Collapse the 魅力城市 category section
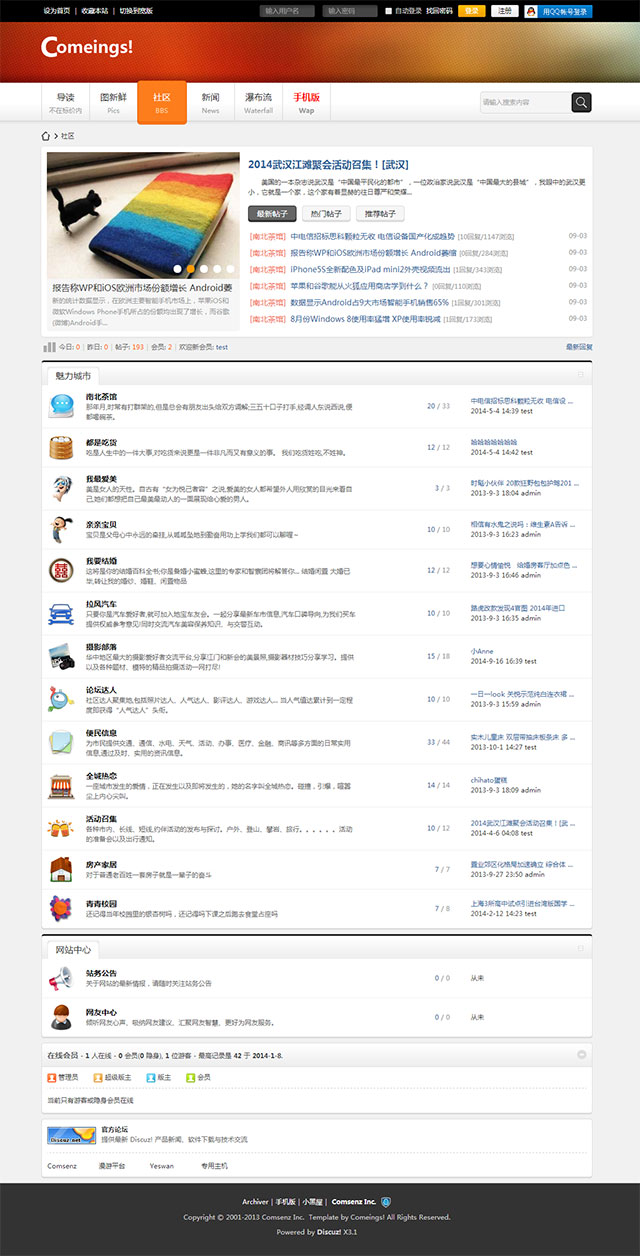The image size is (640, 1256). (x=581, y=375)
